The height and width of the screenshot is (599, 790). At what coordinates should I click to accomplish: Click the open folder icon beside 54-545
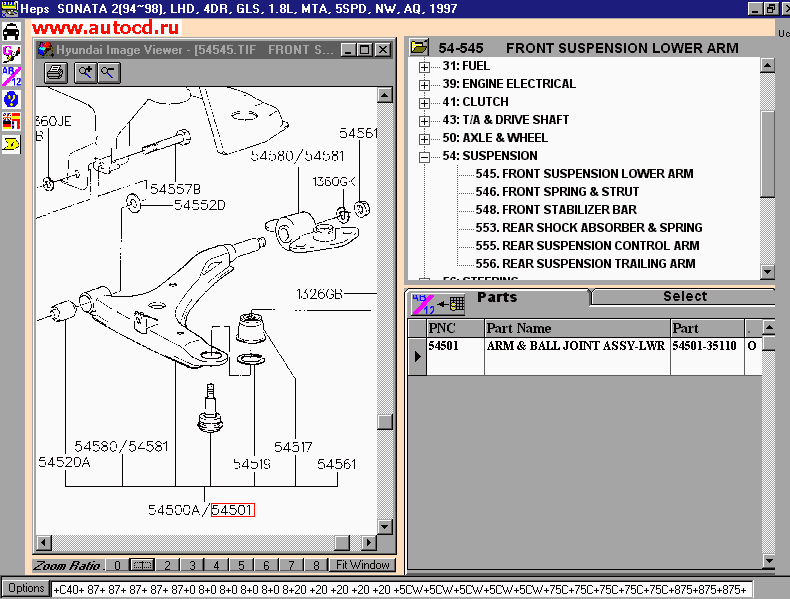pyautogui.click(x=419, y=47)
